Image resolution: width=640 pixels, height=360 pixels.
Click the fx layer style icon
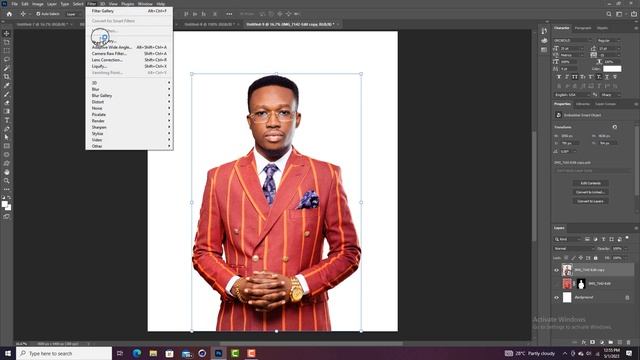tap(584, 342)
